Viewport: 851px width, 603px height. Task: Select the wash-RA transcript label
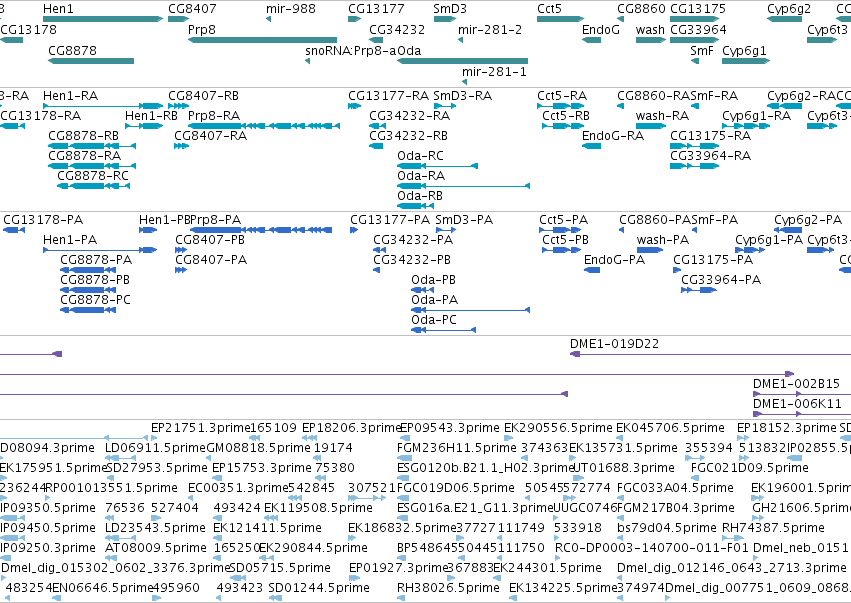[662, 116]
